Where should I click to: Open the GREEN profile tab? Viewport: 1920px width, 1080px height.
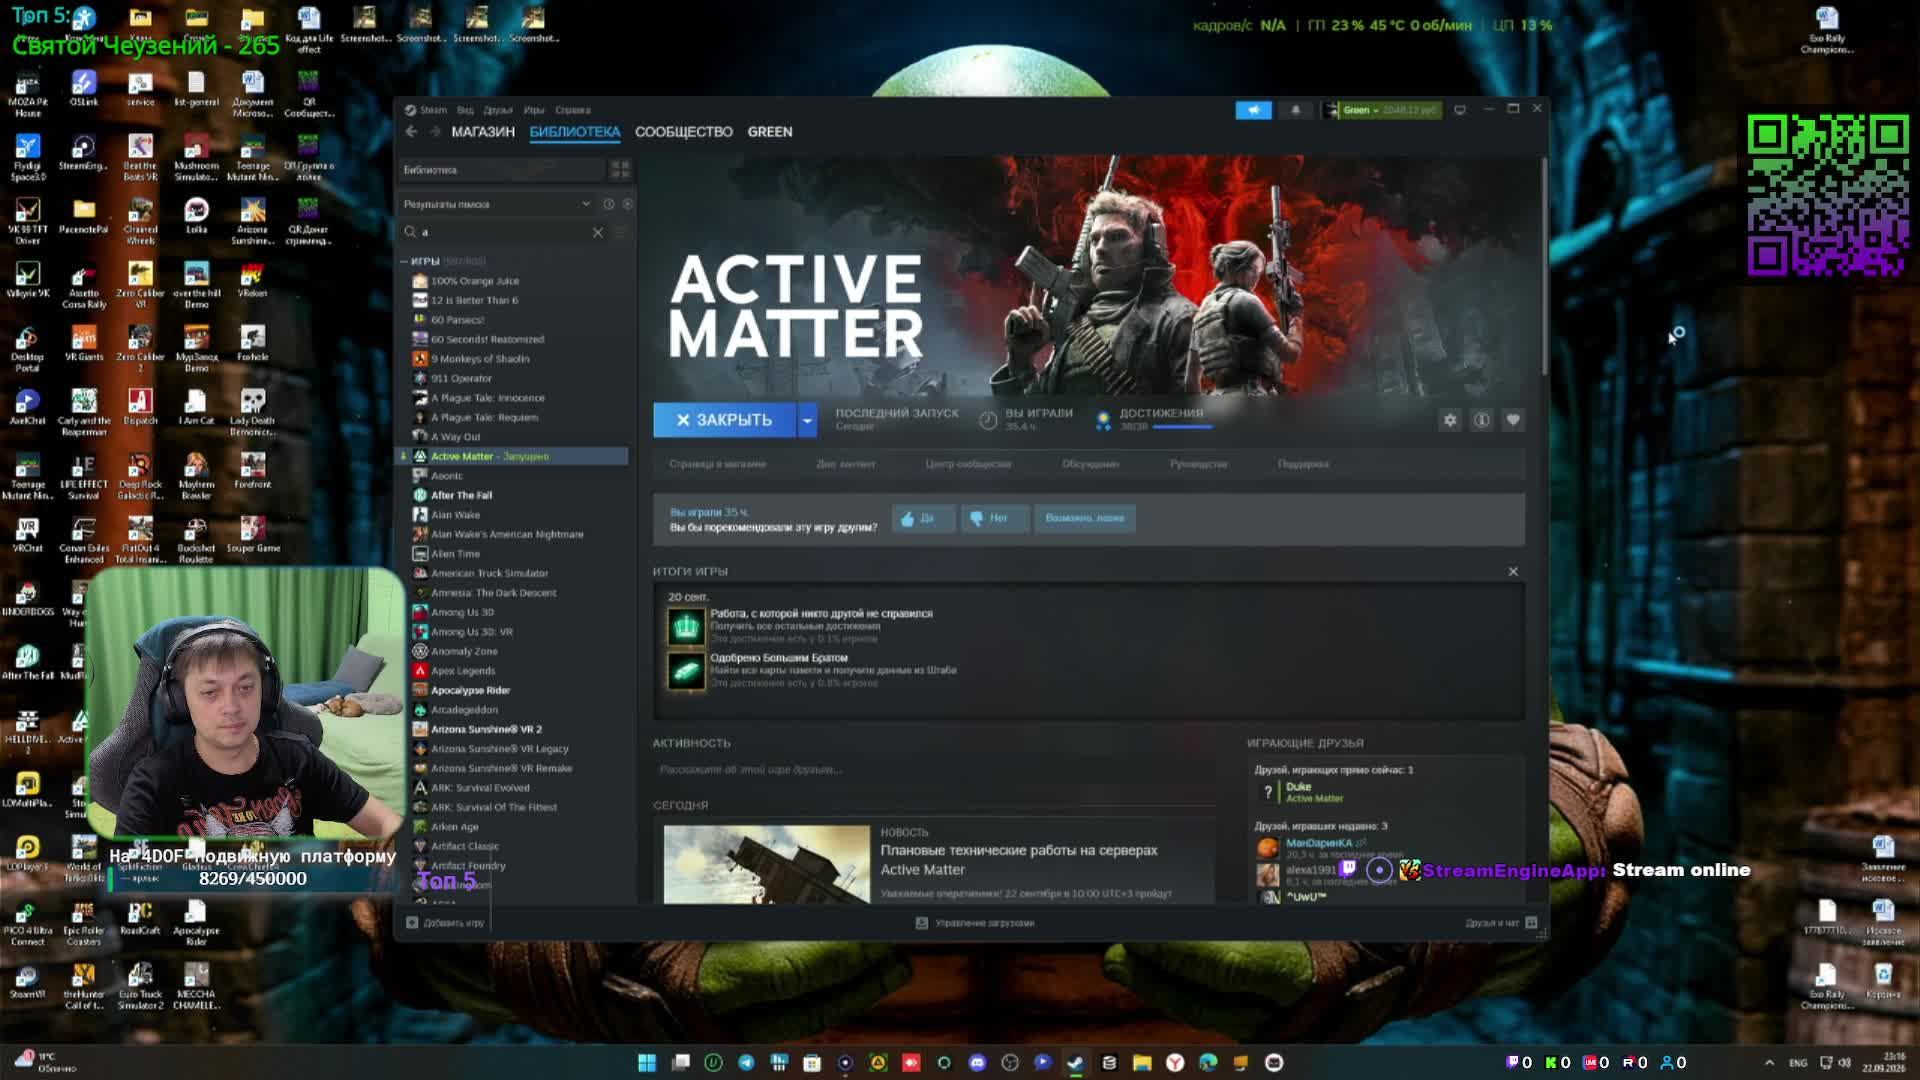tap(770, 132)
